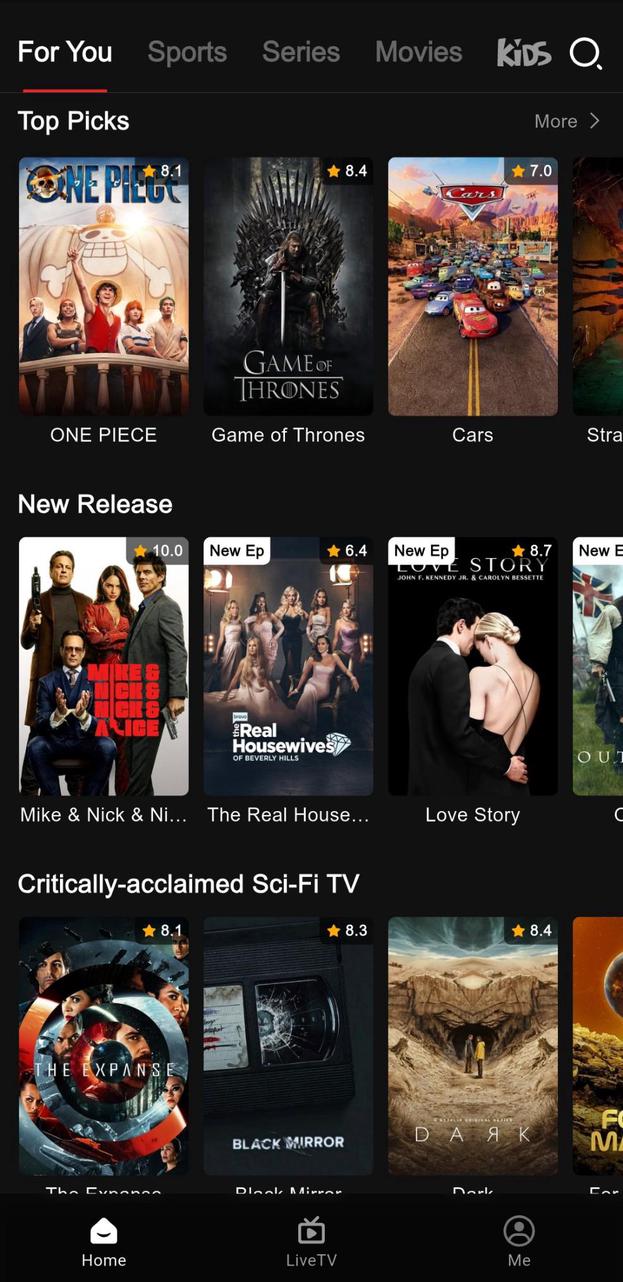Switch to the Sports tab
The image size is (623, 1282).
(x=187, y=52)
